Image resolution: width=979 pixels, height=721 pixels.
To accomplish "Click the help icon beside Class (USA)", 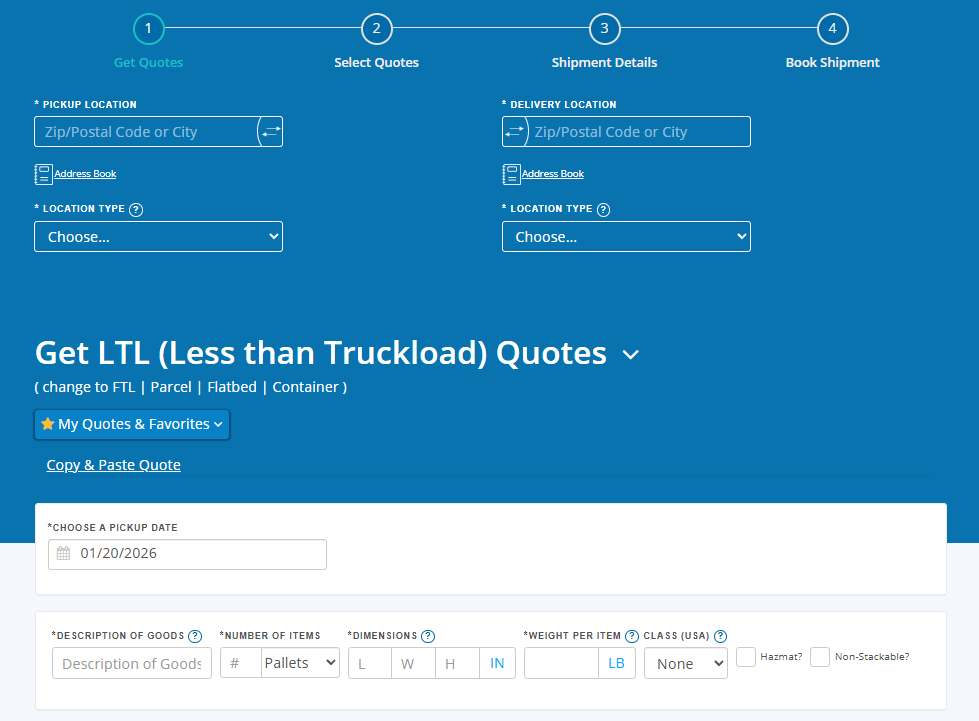I will pos(720,635).
